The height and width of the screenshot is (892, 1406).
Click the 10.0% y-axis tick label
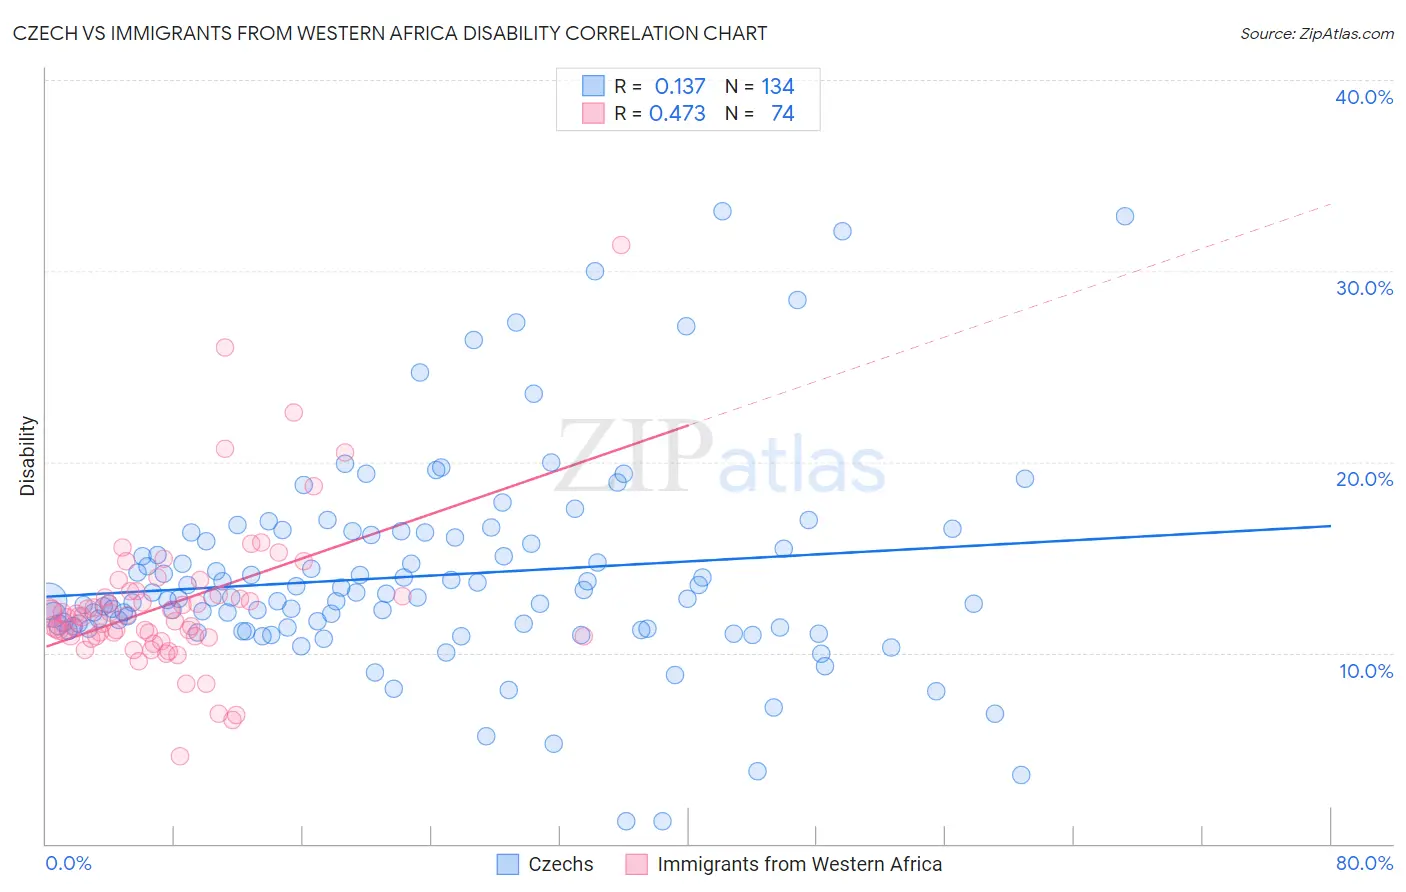tap(1366, 671)
